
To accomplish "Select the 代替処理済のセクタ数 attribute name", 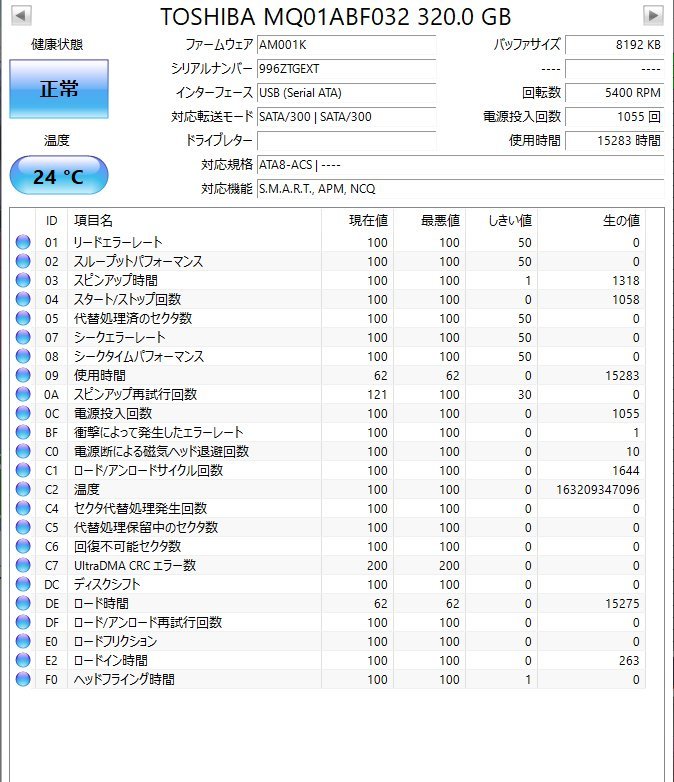I will [133, 318].
